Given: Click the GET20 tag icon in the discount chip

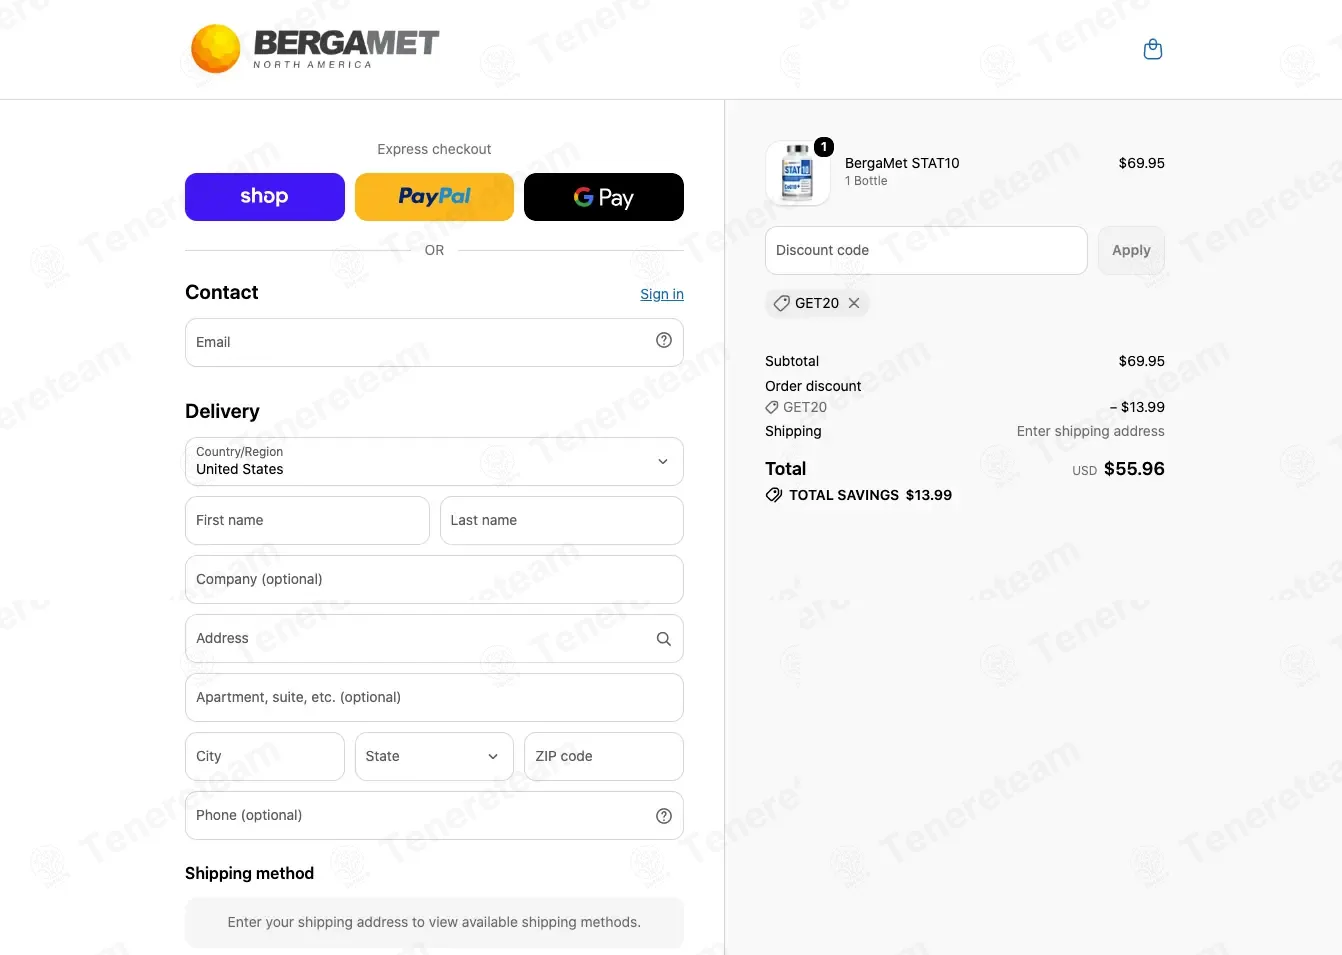Looking at the screenshot, I should pyautogui.click(x=782, y=303).
